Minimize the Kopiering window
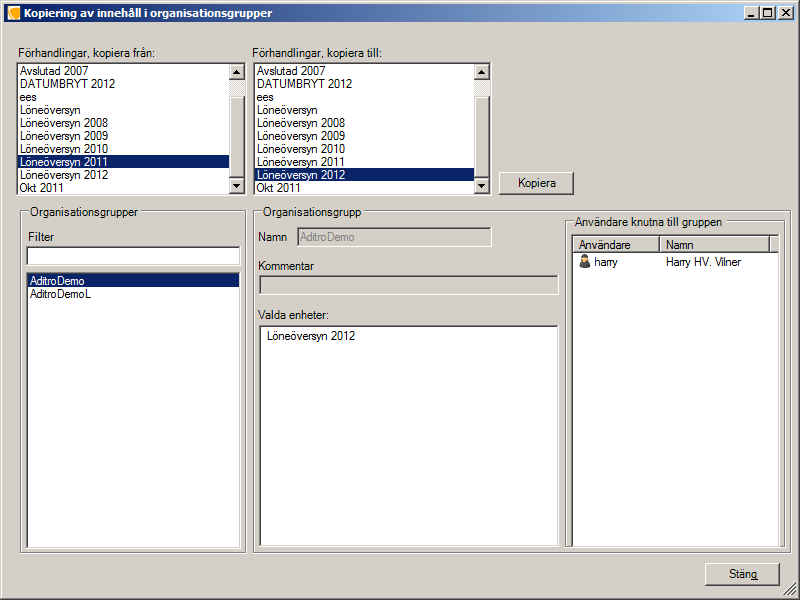Viewport: 800px width, 600px height. click(751, 13)
